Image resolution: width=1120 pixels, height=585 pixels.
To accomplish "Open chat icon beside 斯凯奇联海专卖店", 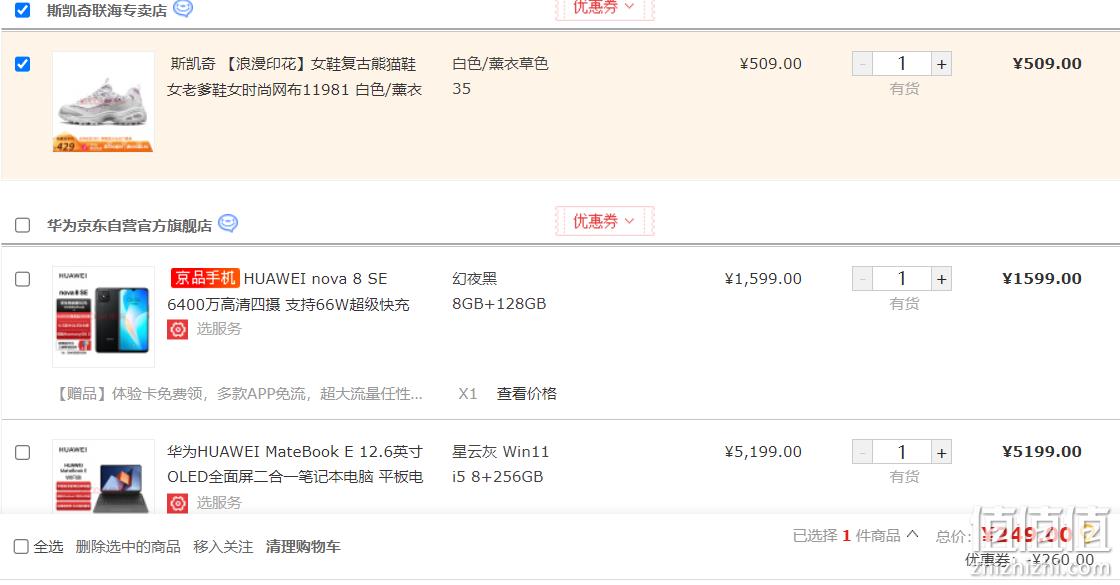I will tap(183, 8).
